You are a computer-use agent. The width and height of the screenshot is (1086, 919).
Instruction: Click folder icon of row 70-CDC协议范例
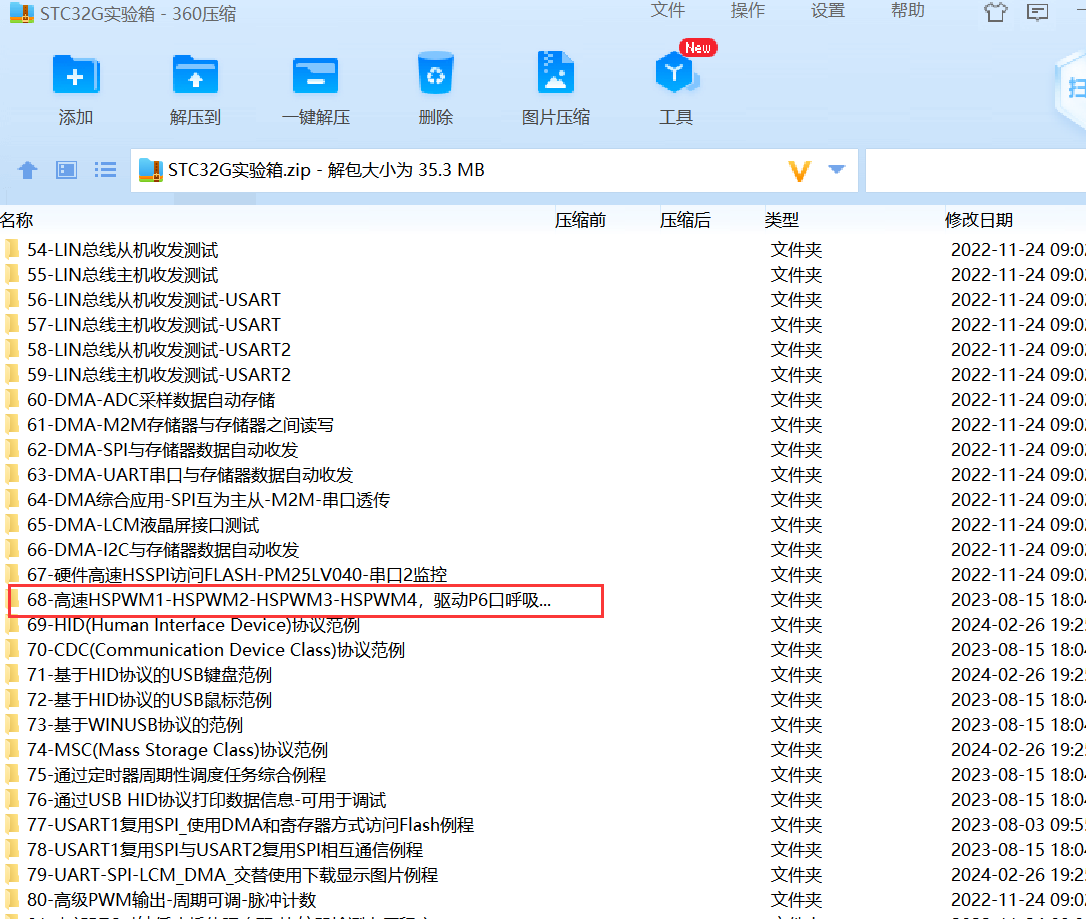pyautogui.click(x=12, y=650)
